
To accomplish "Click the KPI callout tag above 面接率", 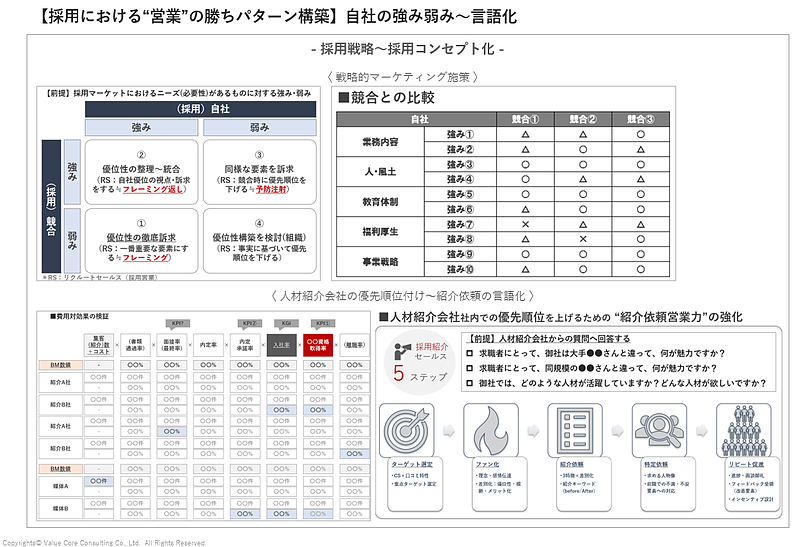I will (178, 324).
